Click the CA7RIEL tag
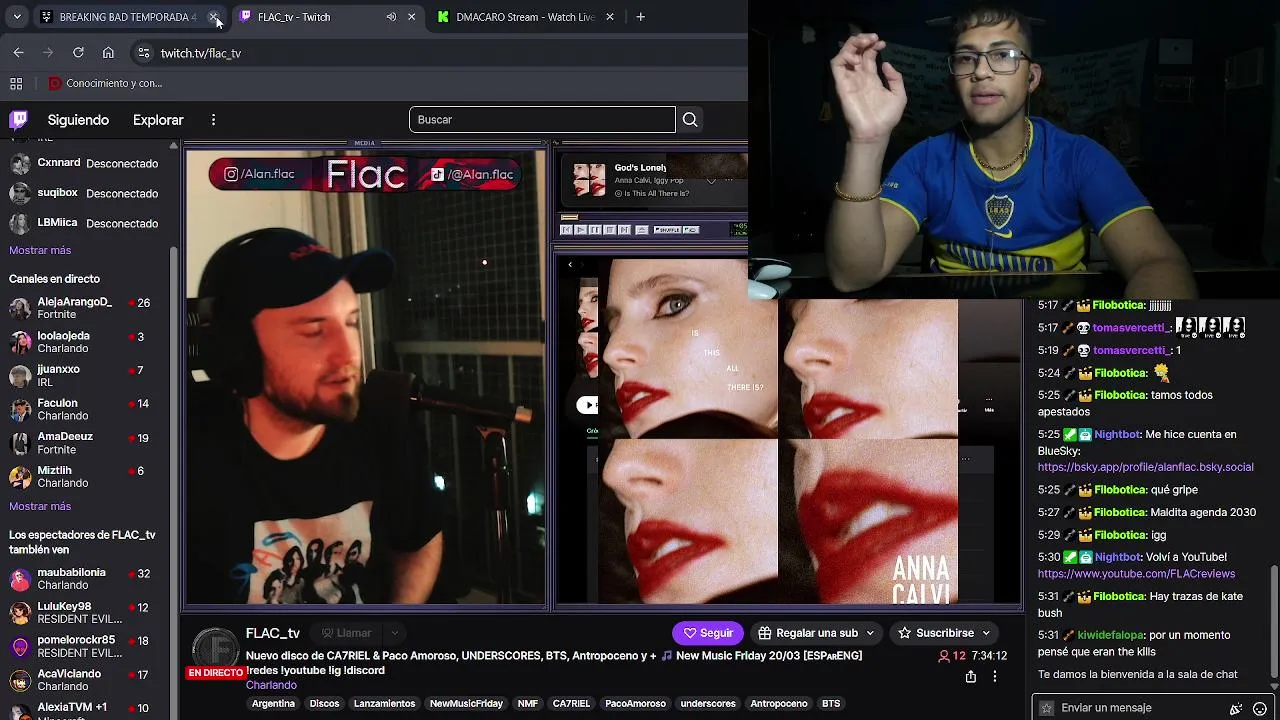The height and width of the screenshot is (720, 1280). (x=571, y=704)
